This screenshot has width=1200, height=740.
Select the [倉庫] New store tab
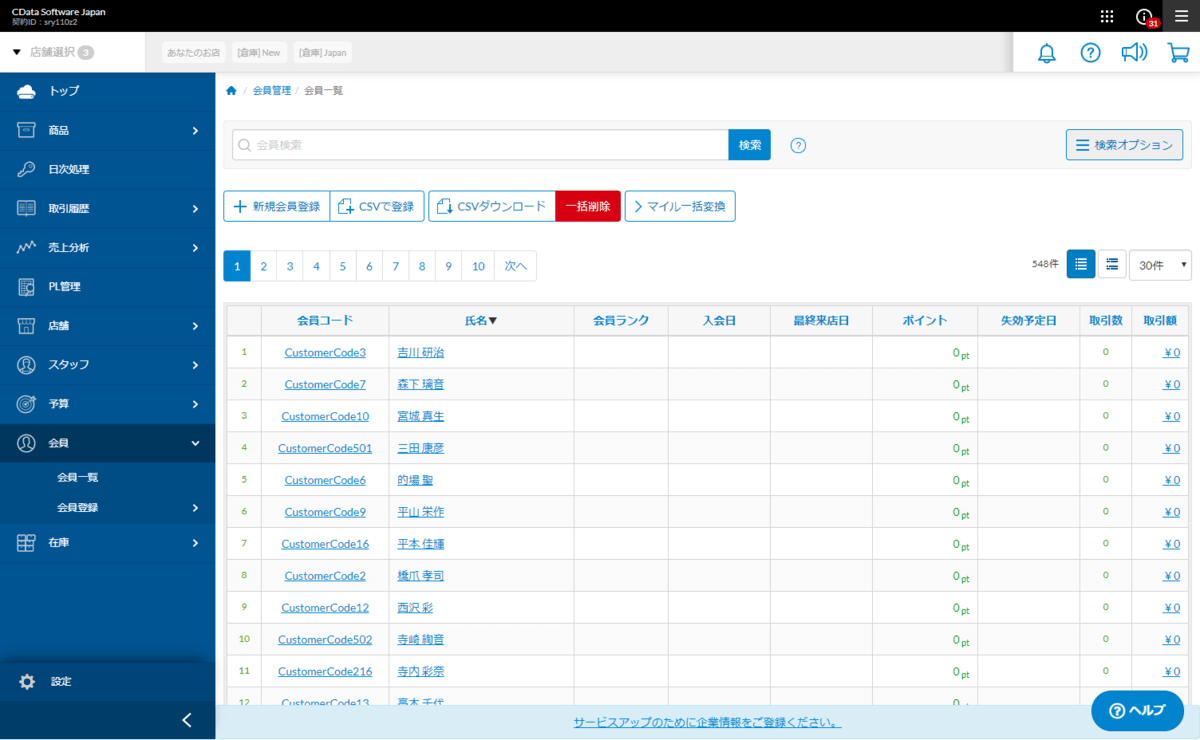coord(258,52)
